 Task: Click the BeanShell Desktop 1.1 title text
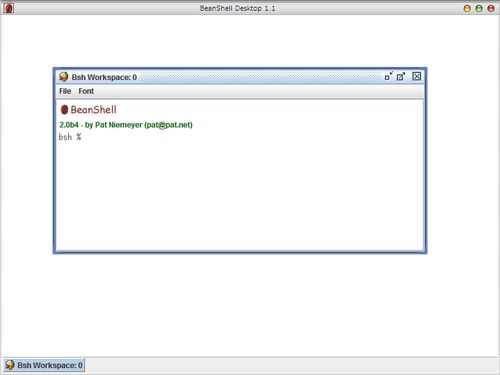(x=238, y=8)
